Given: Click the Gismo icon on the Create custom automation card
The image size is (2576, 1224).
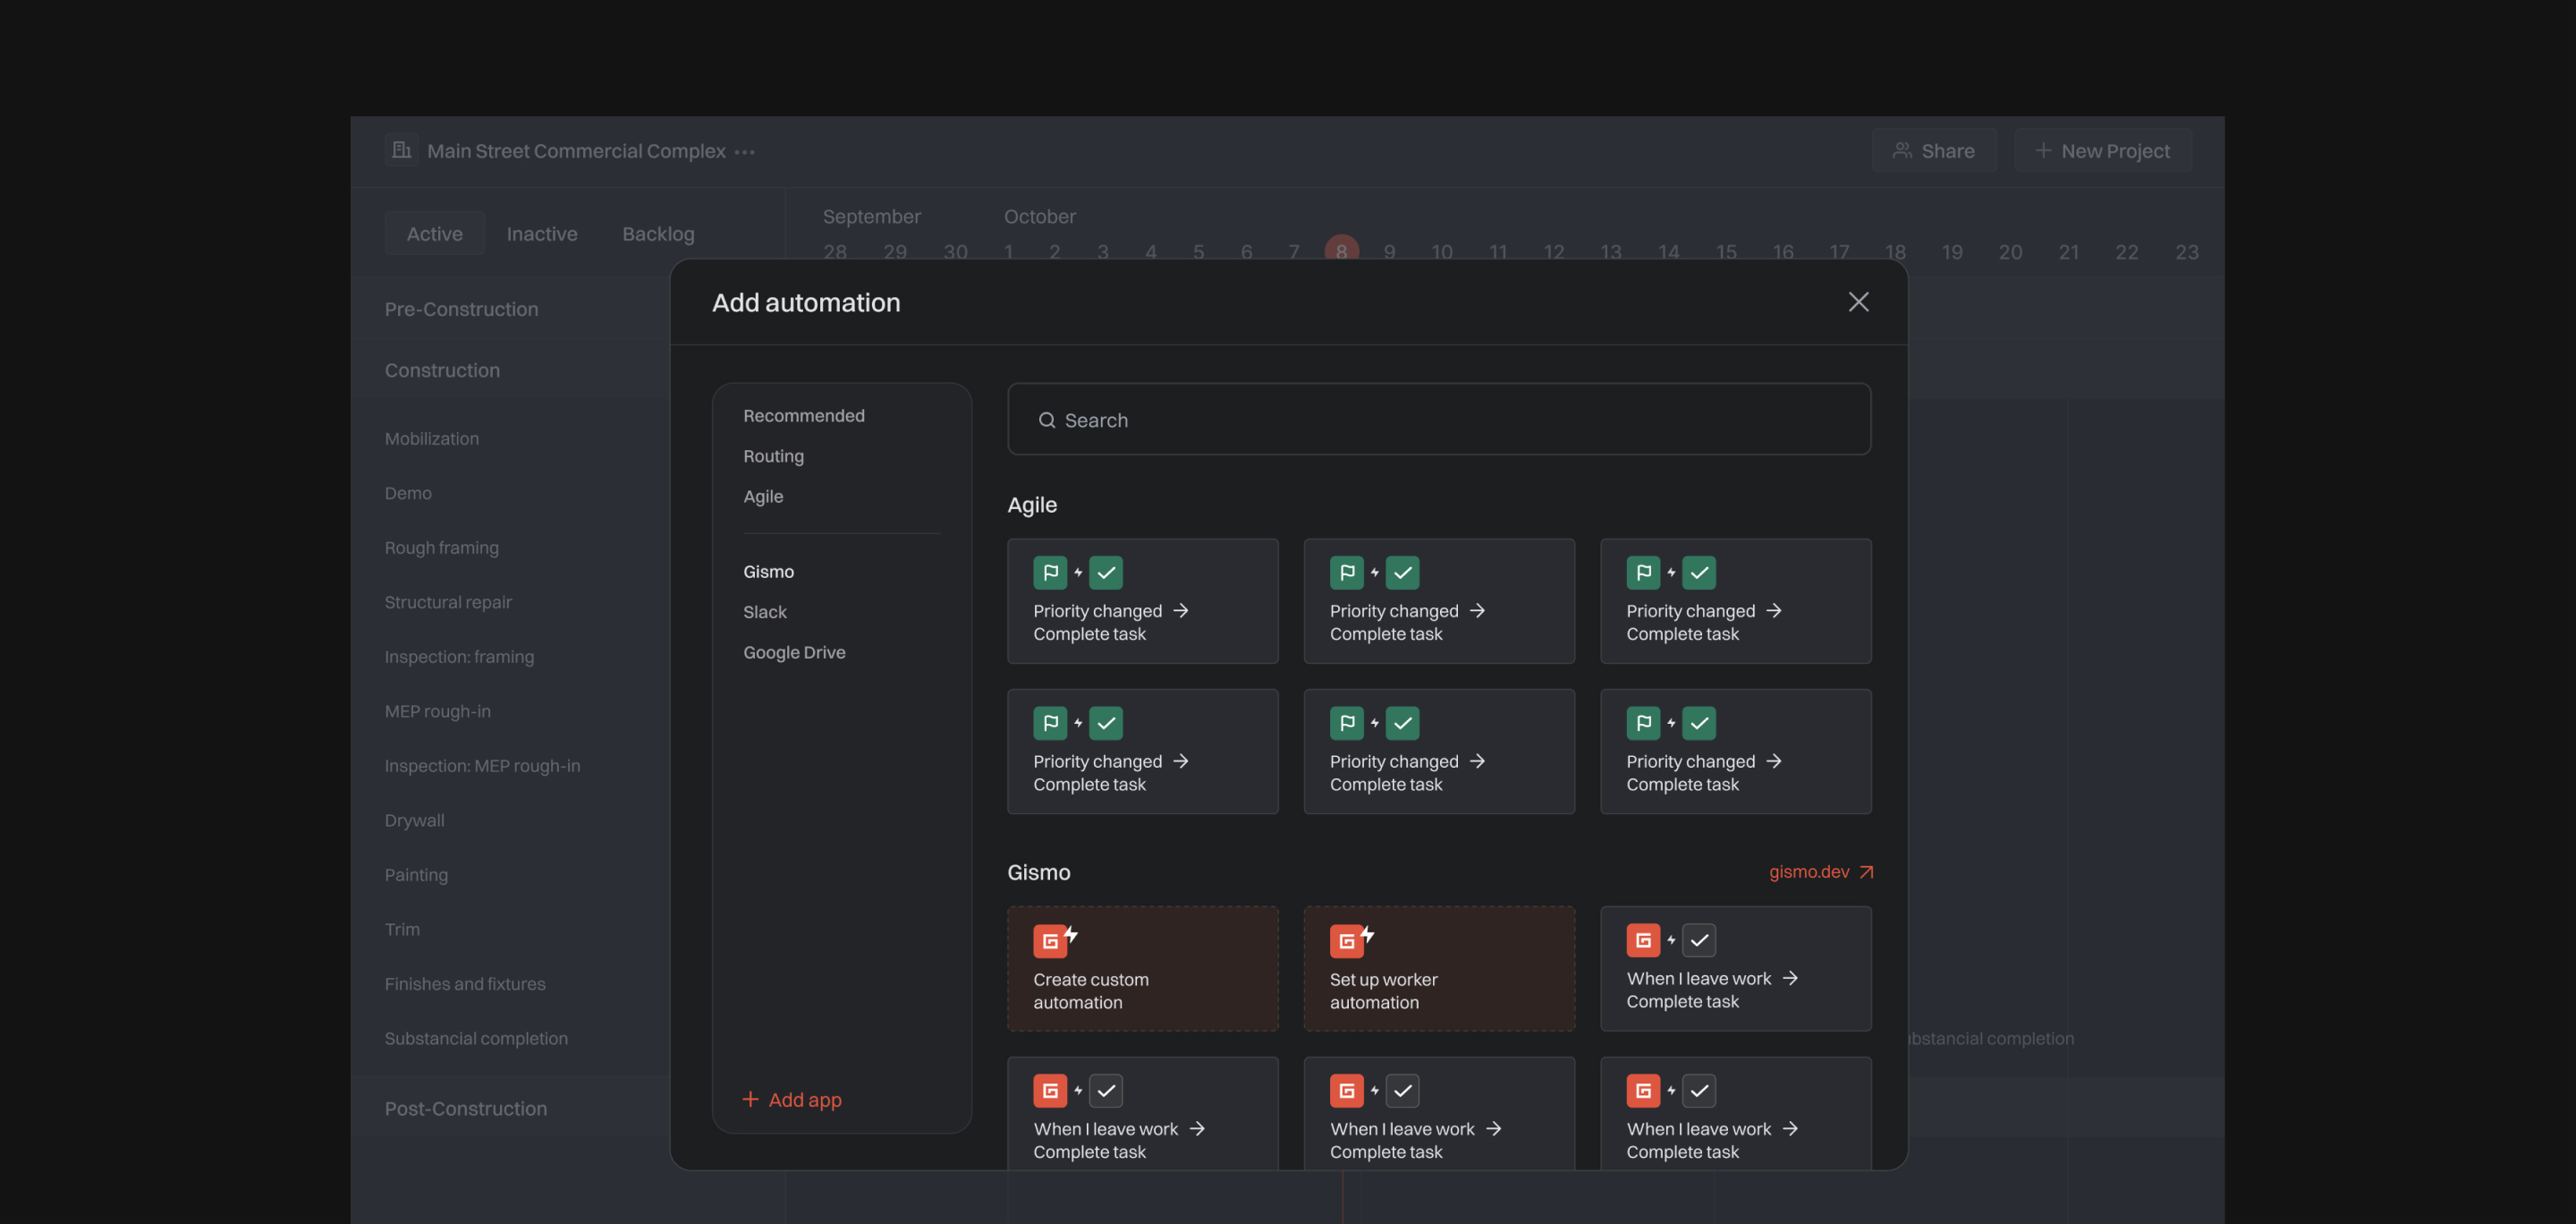Looking at the screenshot, I should click(x=1050, y=941).
